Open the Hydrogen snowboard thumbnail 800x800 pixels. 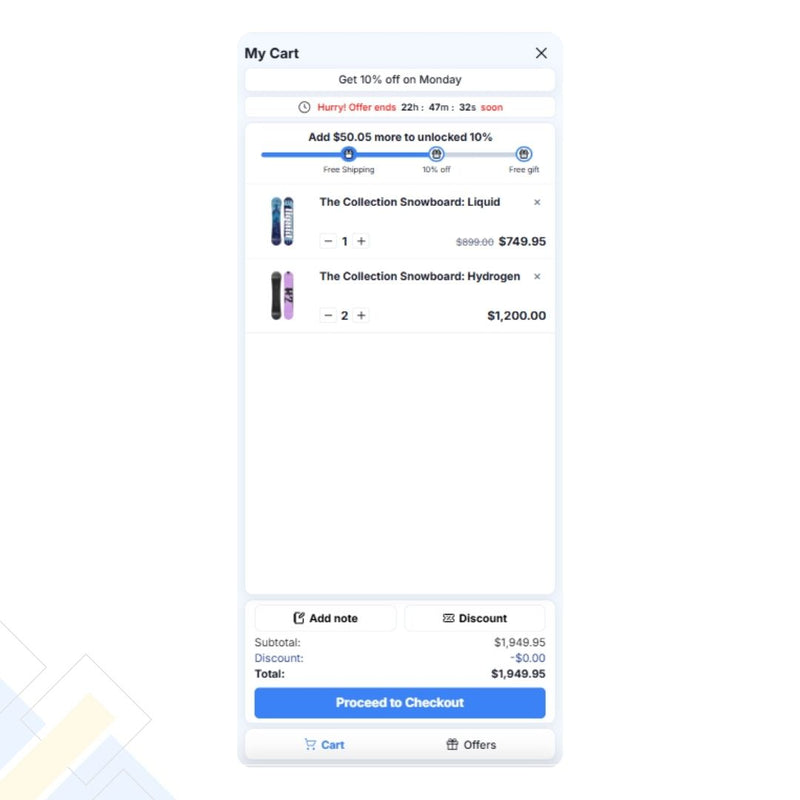pyautogui.click(x=282, y=295)
